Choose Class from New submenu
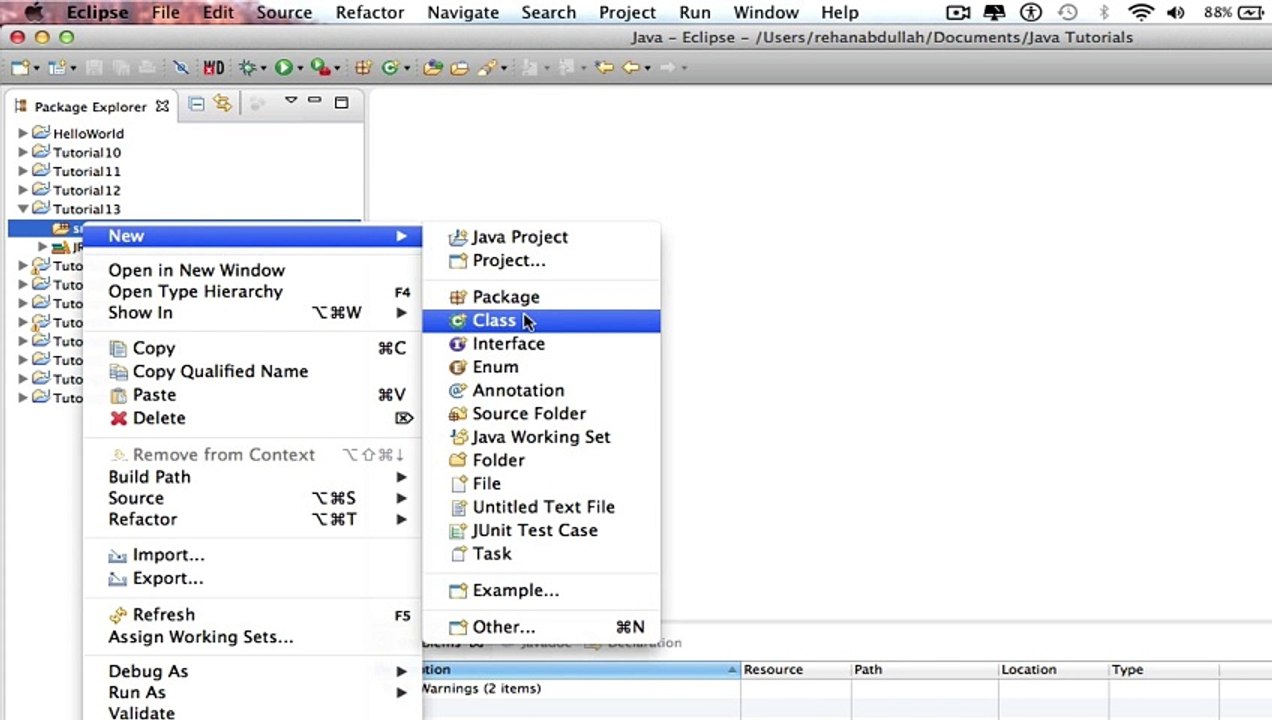The height and width of the screenshot is (720, 1272). point(541,320)
